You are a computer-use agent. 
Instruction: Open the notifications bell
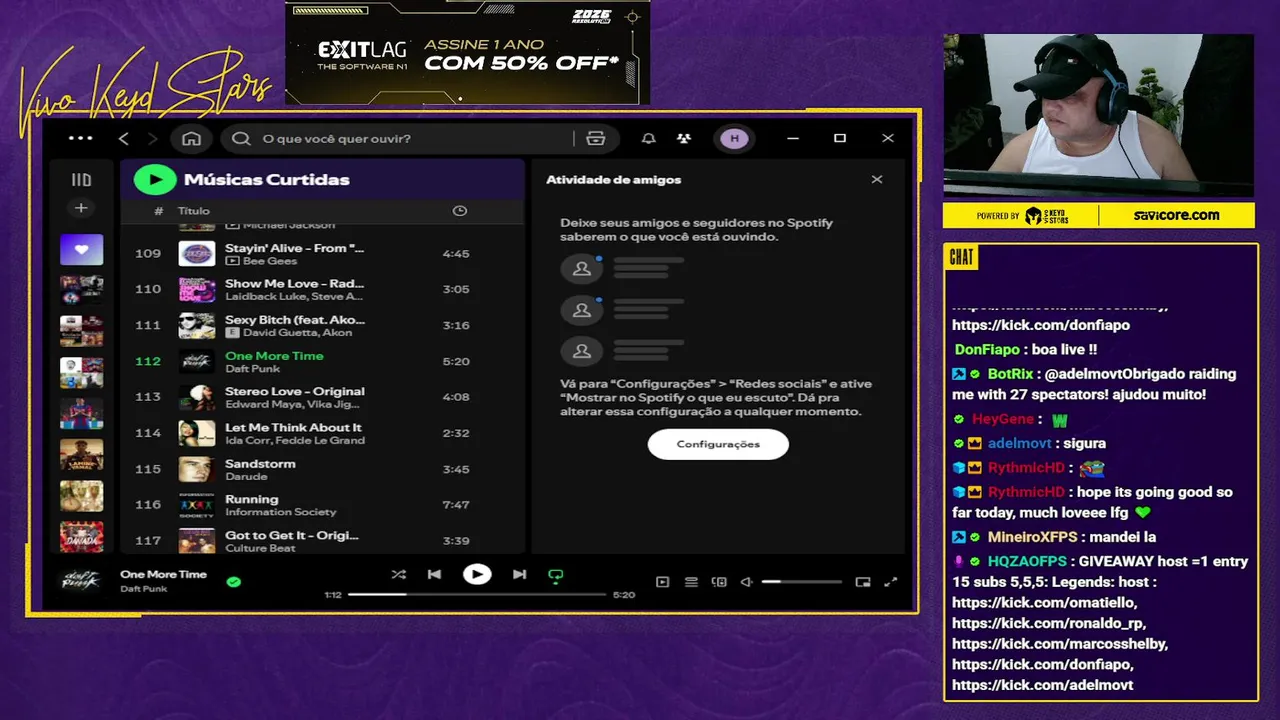pyautogui.click(x=649, y=138)
